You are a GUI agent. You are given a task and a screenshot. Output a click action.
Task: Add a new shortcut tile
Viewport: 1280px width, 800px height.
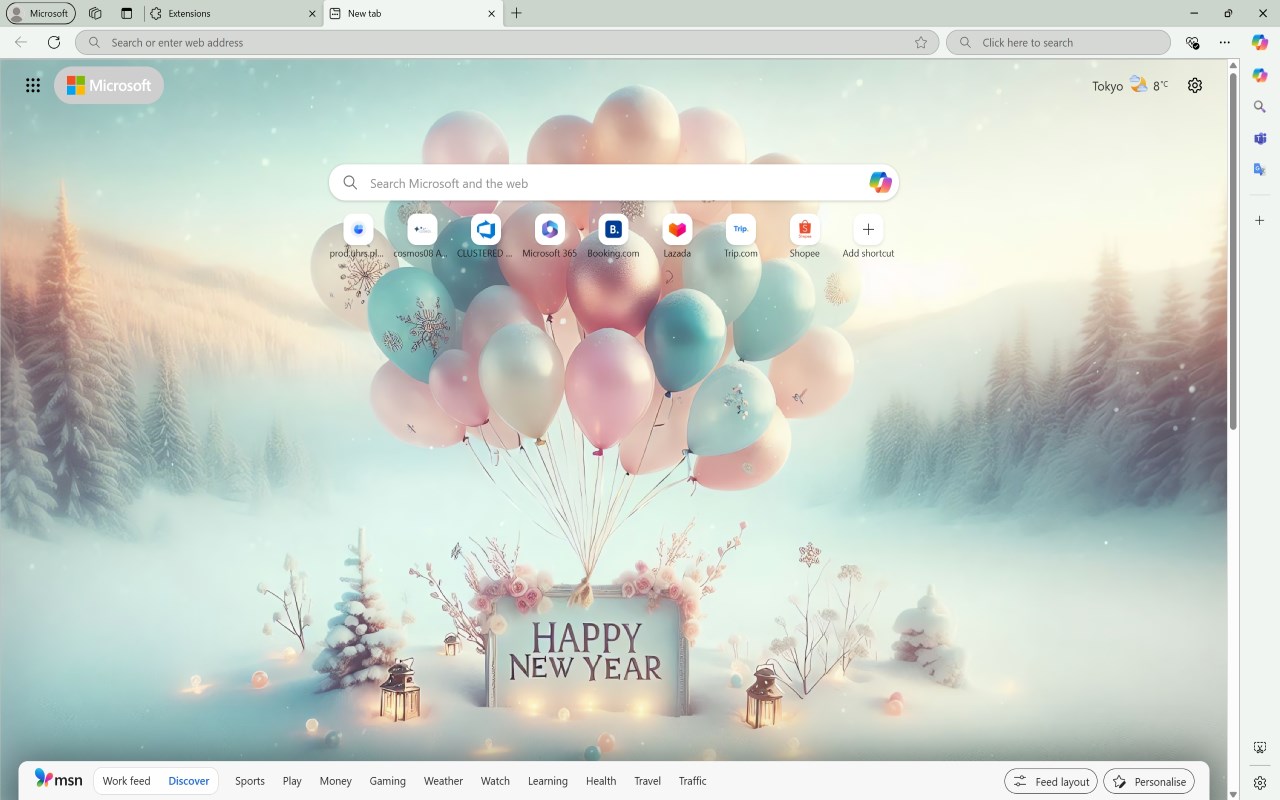(868, 237)
